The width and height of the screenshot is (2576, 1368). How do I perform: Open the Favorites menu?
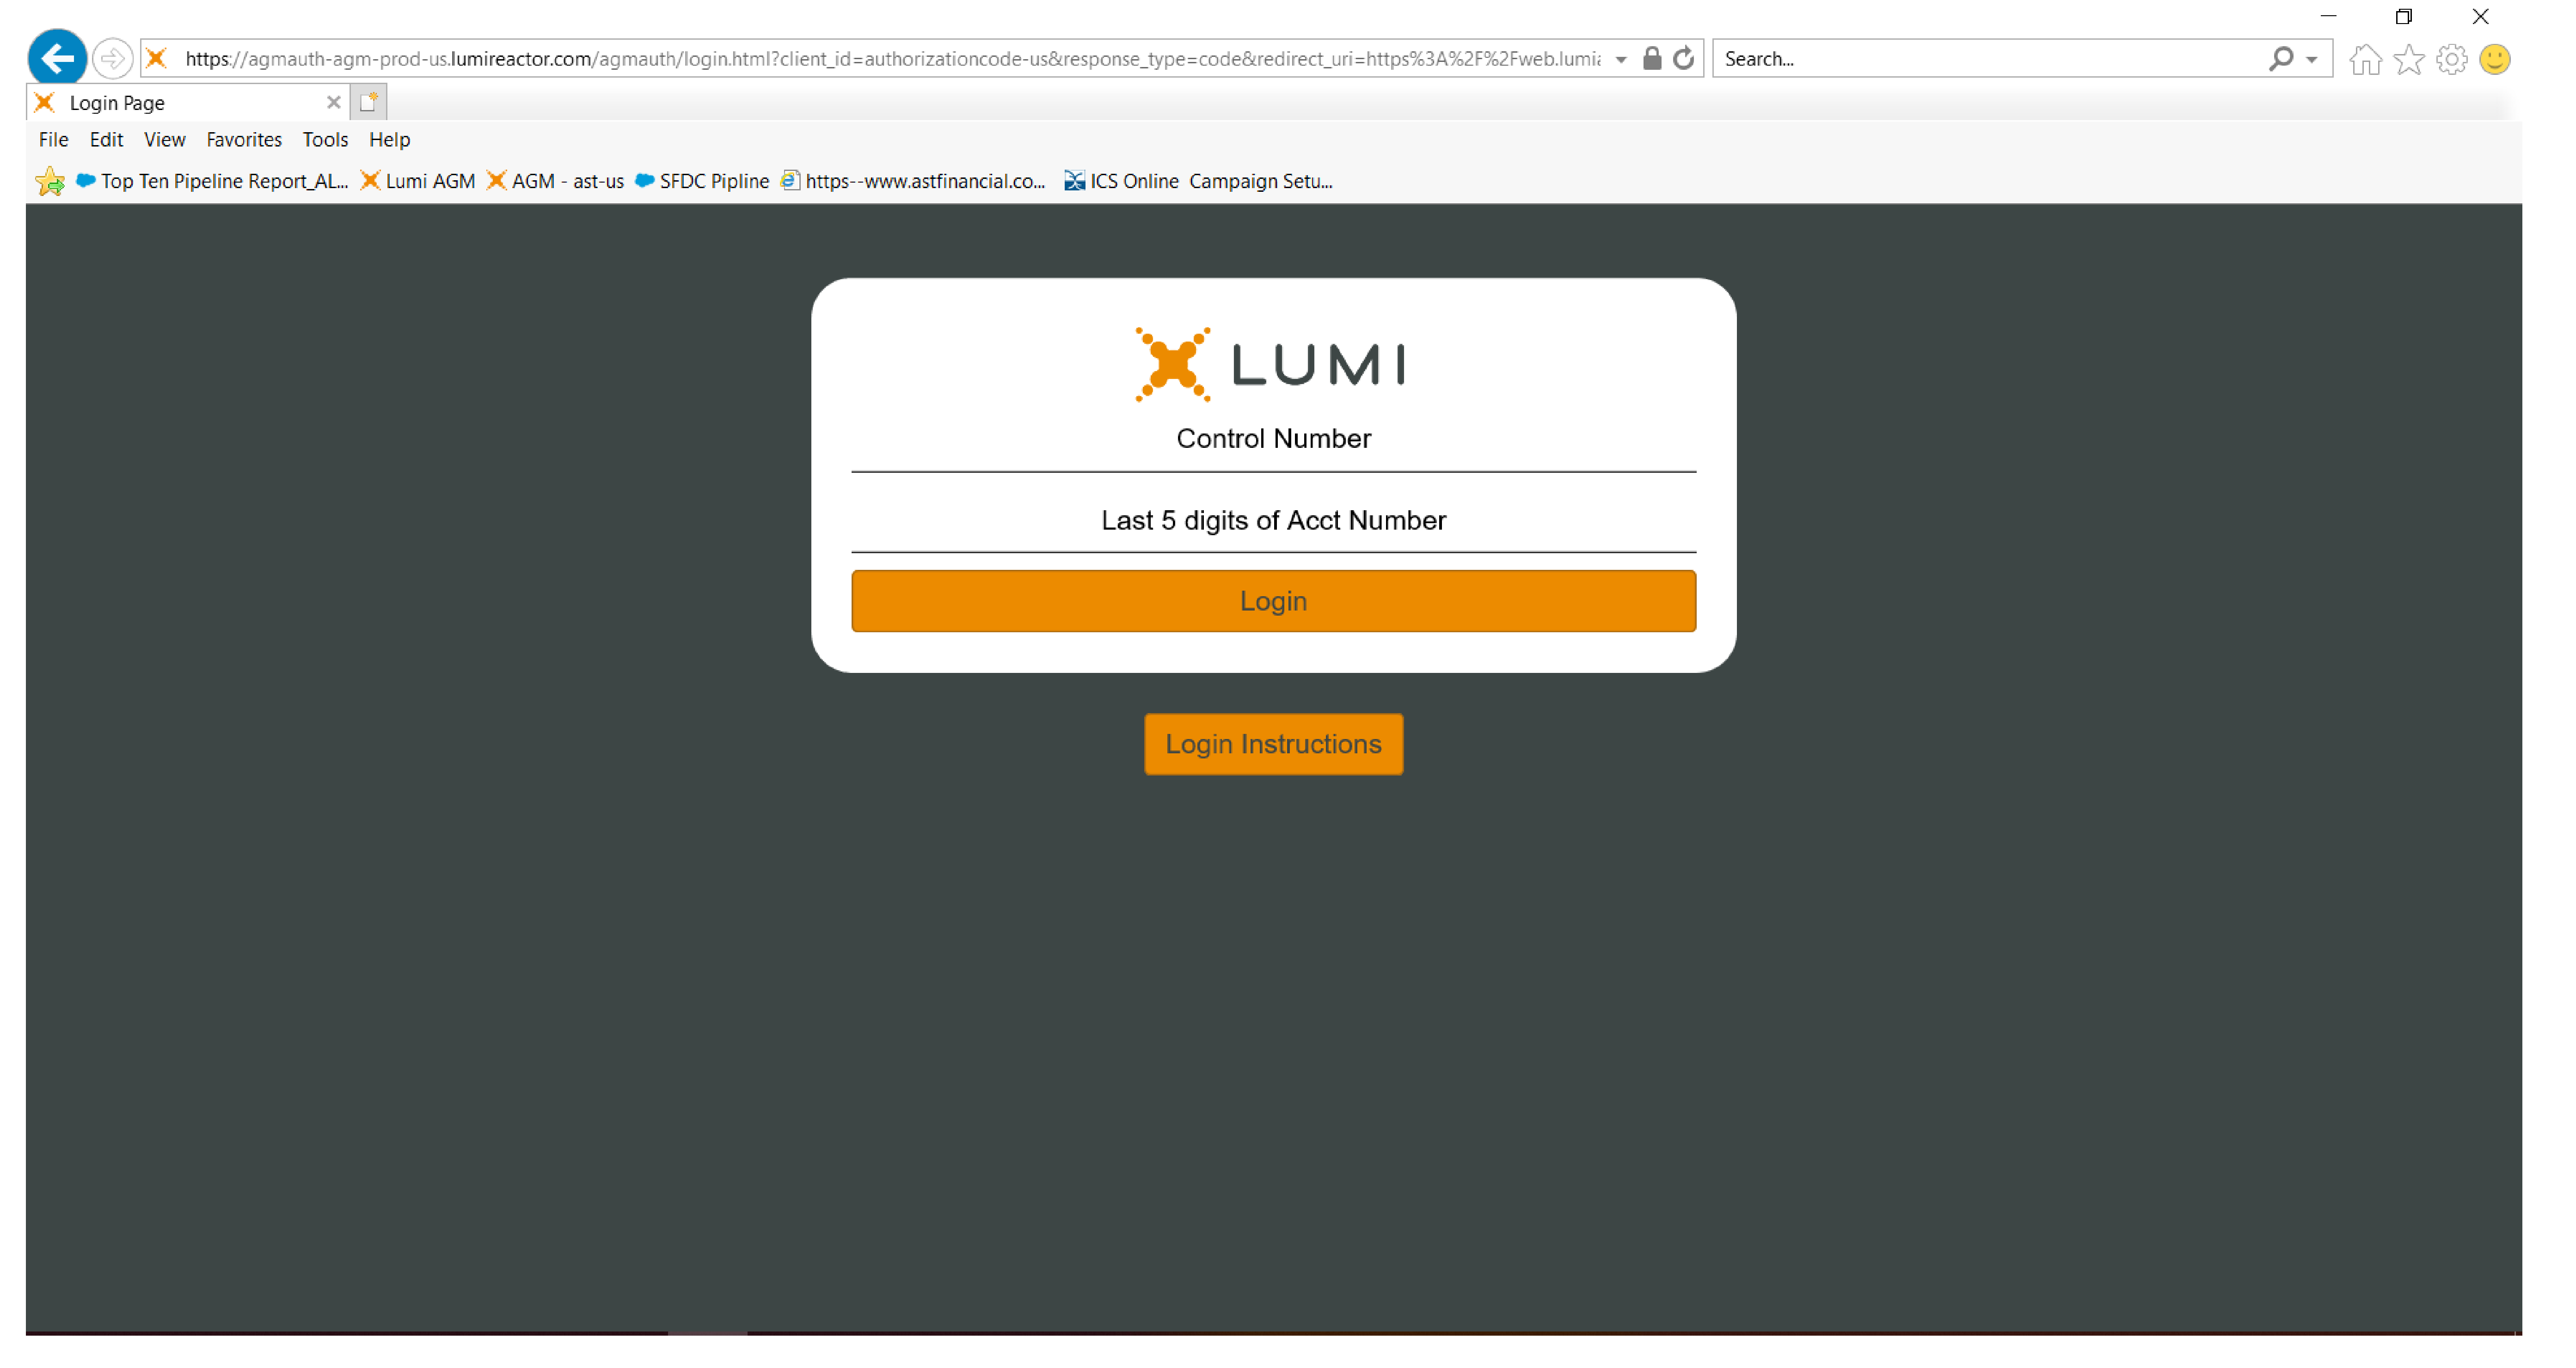pos(244,139)
